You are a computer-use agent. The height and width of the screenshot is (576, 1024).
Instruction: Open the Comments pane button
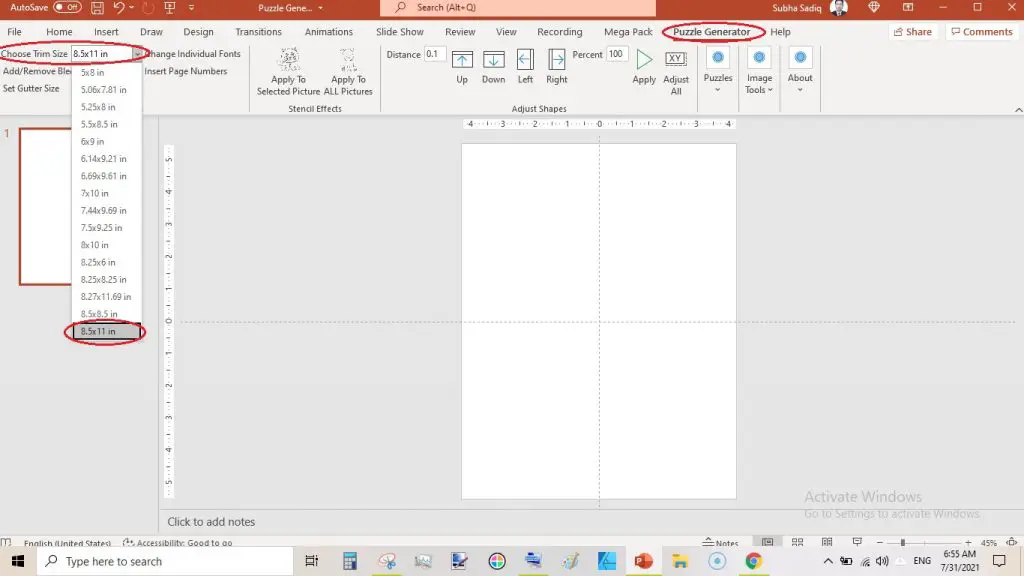pyautogui.click(x=982, y=31)
